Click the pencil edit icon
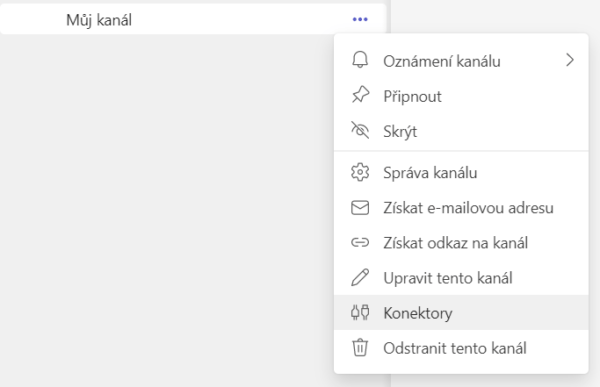The image size is (600, 387). [360, 278]
